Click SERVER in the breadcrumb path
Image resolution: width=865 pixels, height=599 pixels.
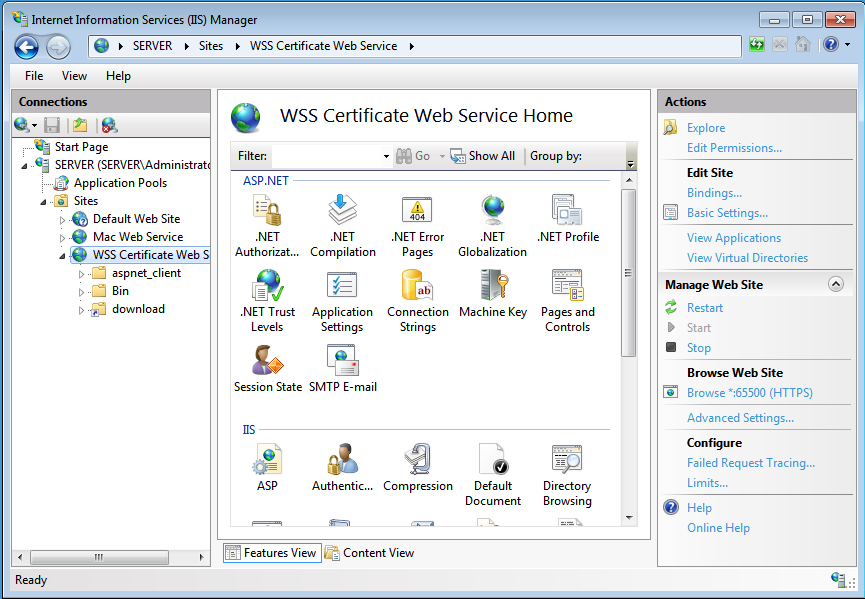coord(152,46)
